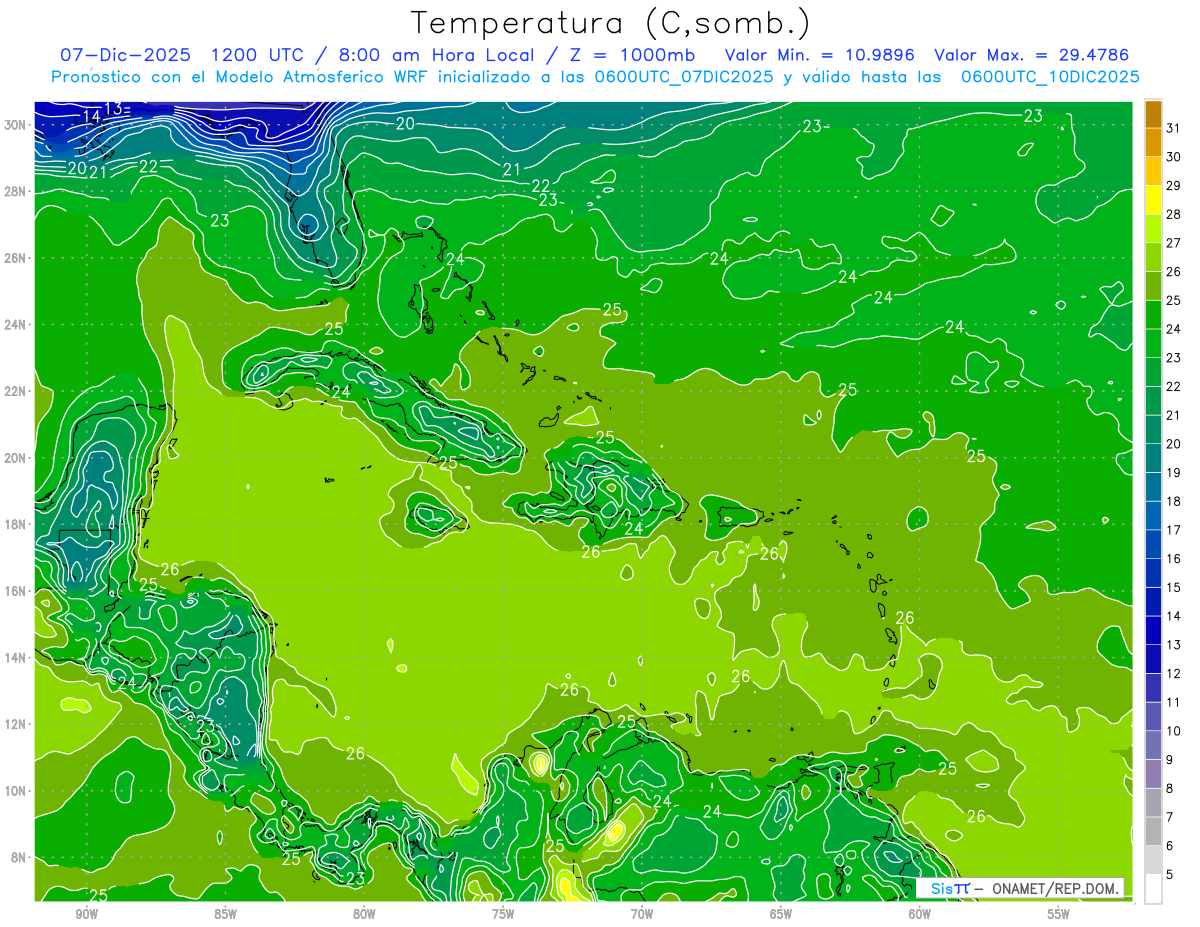The width and height of the screenshot is (1200, 927).
Task: Click the contour label '14' beside 30N
Action: 91,117
